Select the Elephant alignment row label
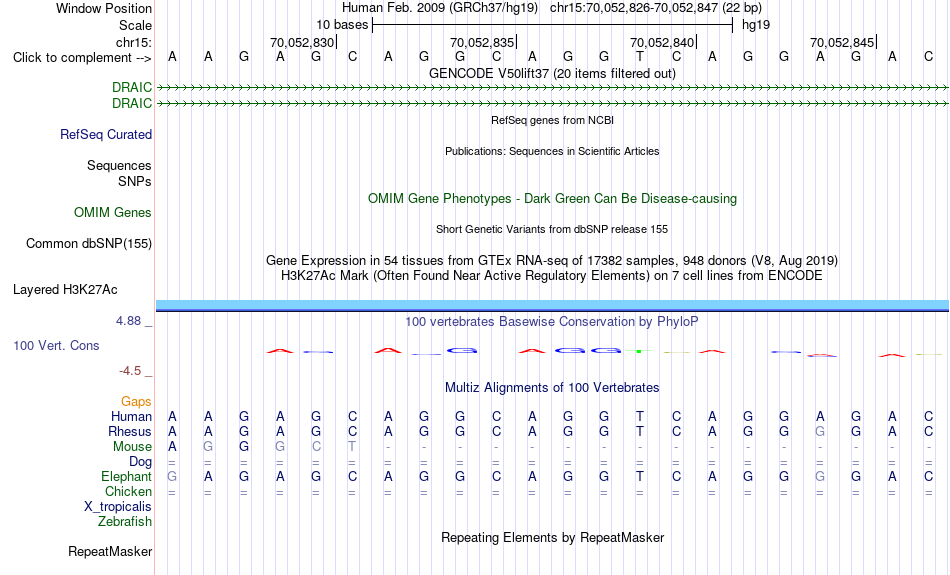 click(126, 477)
